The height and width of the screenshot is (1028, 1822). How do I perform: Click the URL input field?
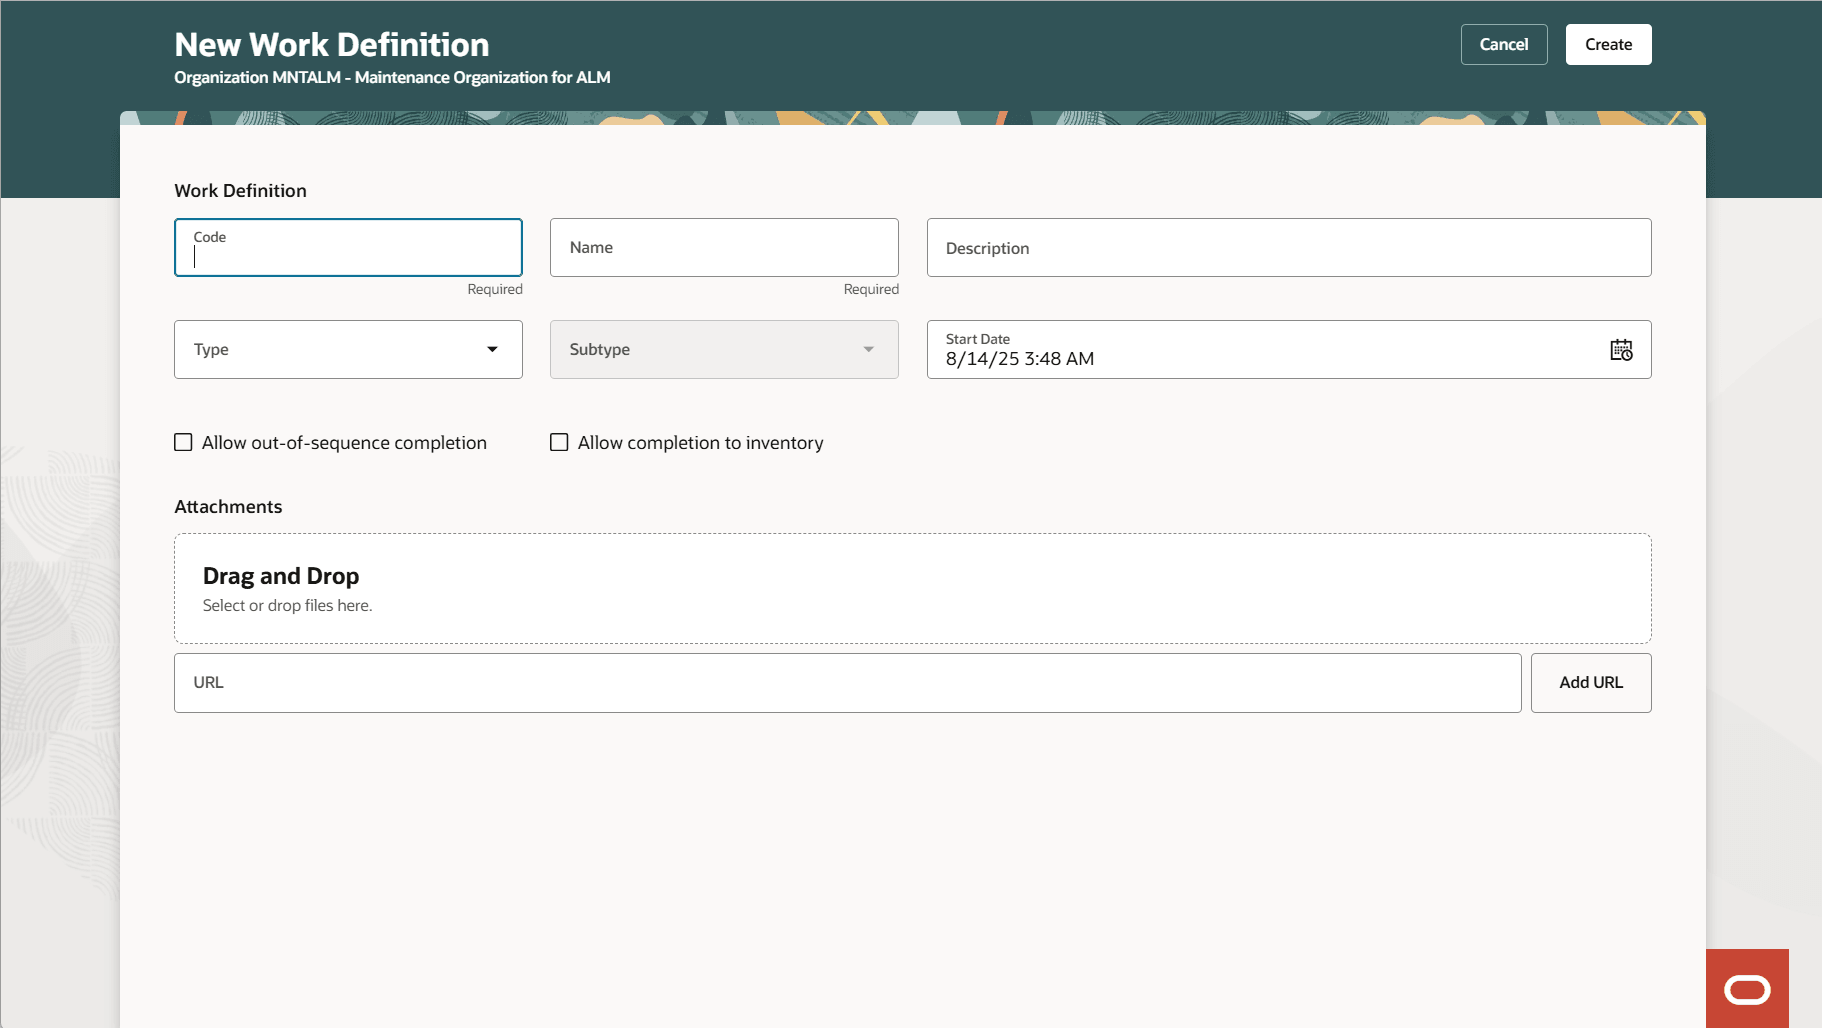pyautogui.click(x=846, y=682)
